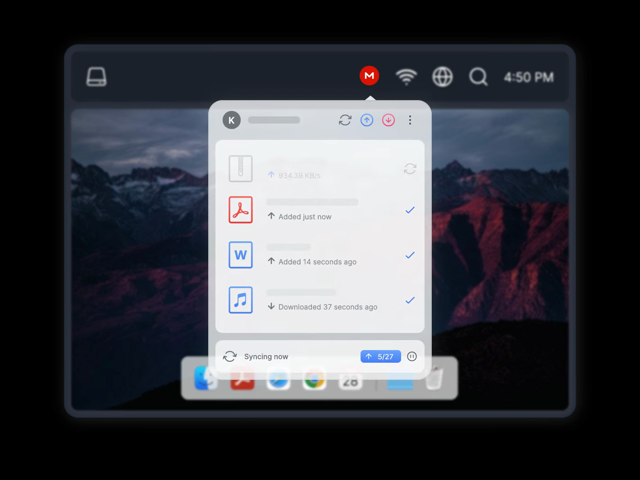Open the three-dot more options menu
Viewport: 640px width, 480px height.
(x=410, y=120)
